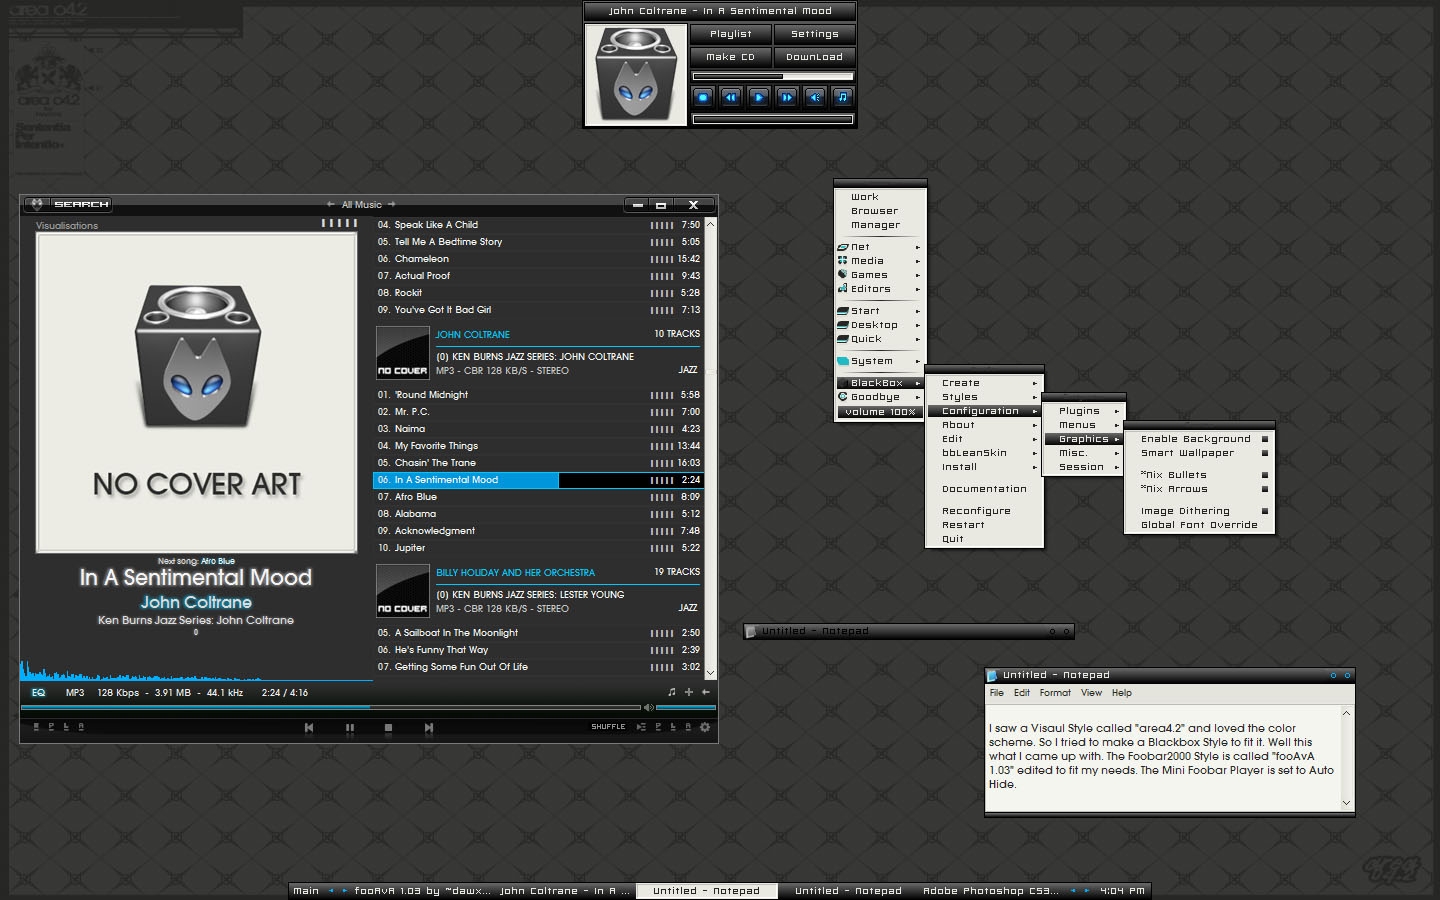Click the music note icon in mini player

coord(843,97)
